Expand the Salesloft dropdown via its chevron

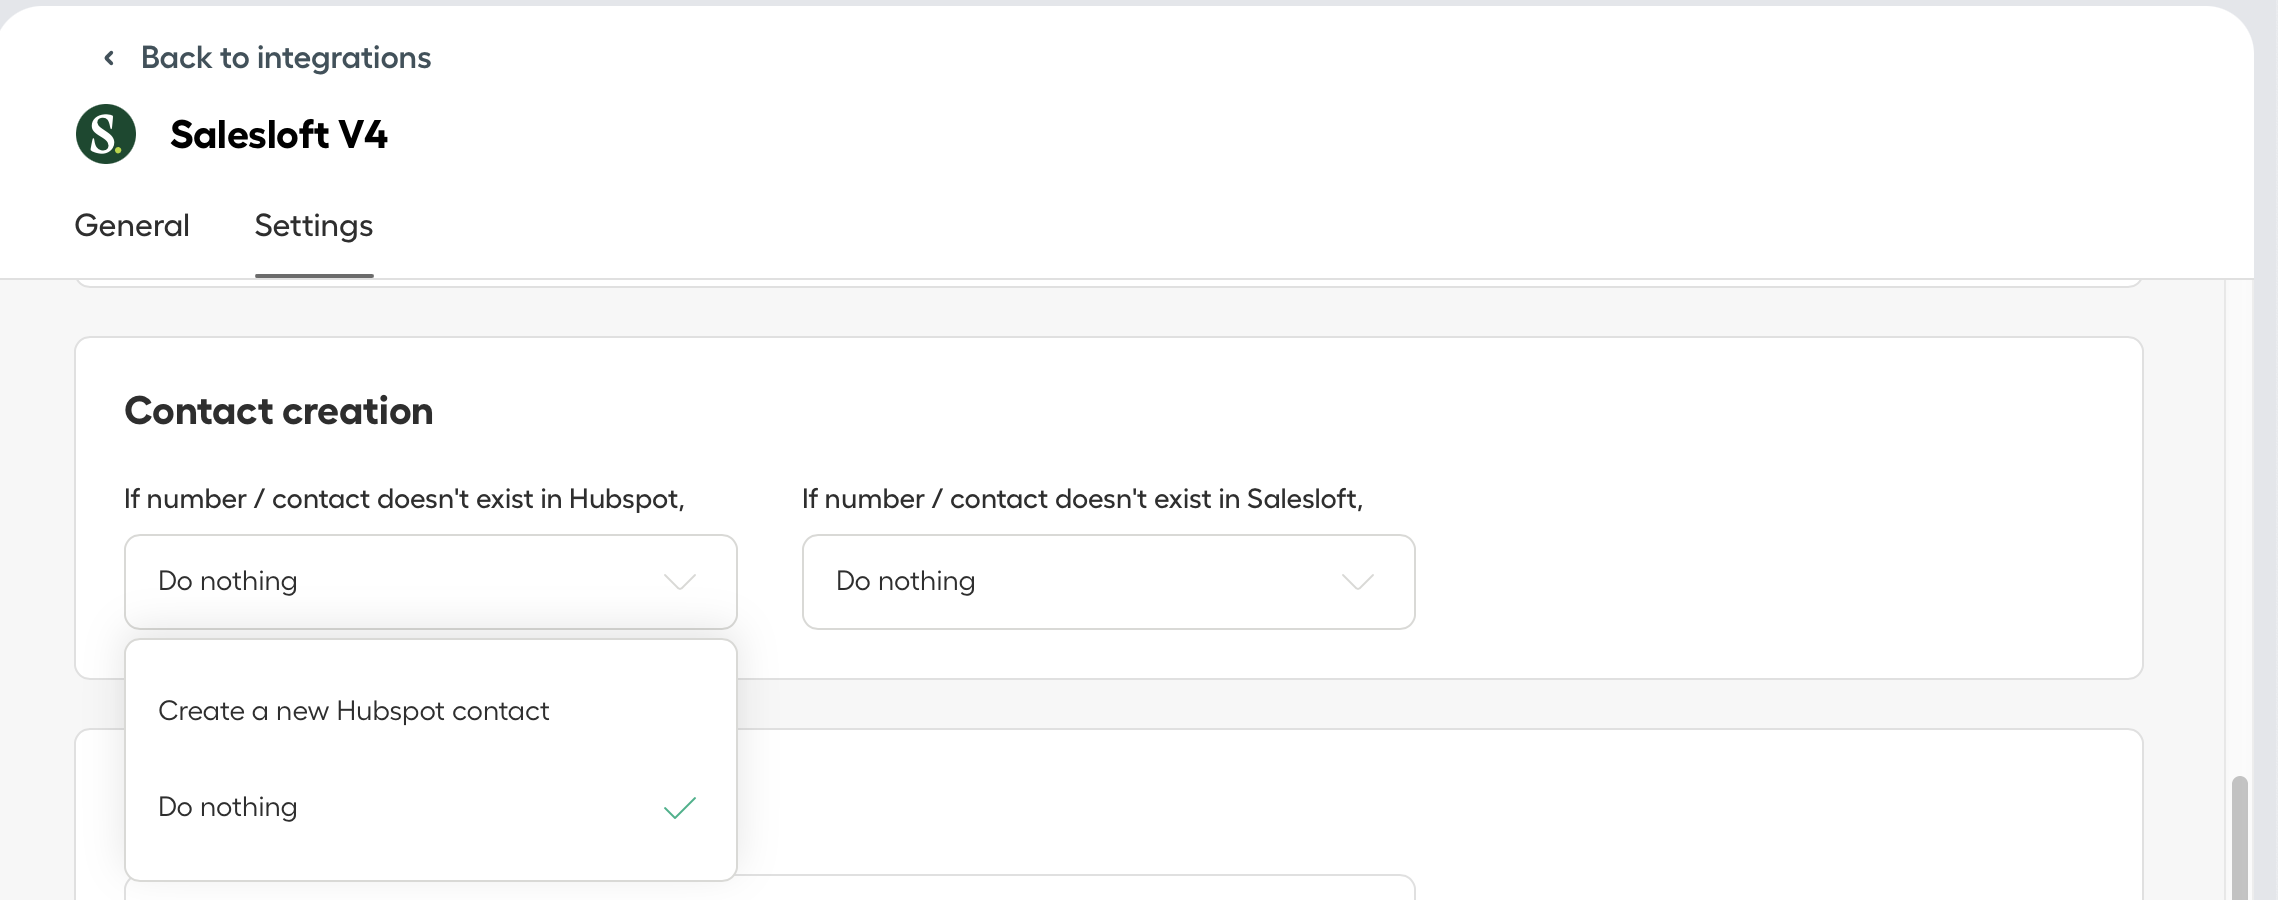[1358, 582]
